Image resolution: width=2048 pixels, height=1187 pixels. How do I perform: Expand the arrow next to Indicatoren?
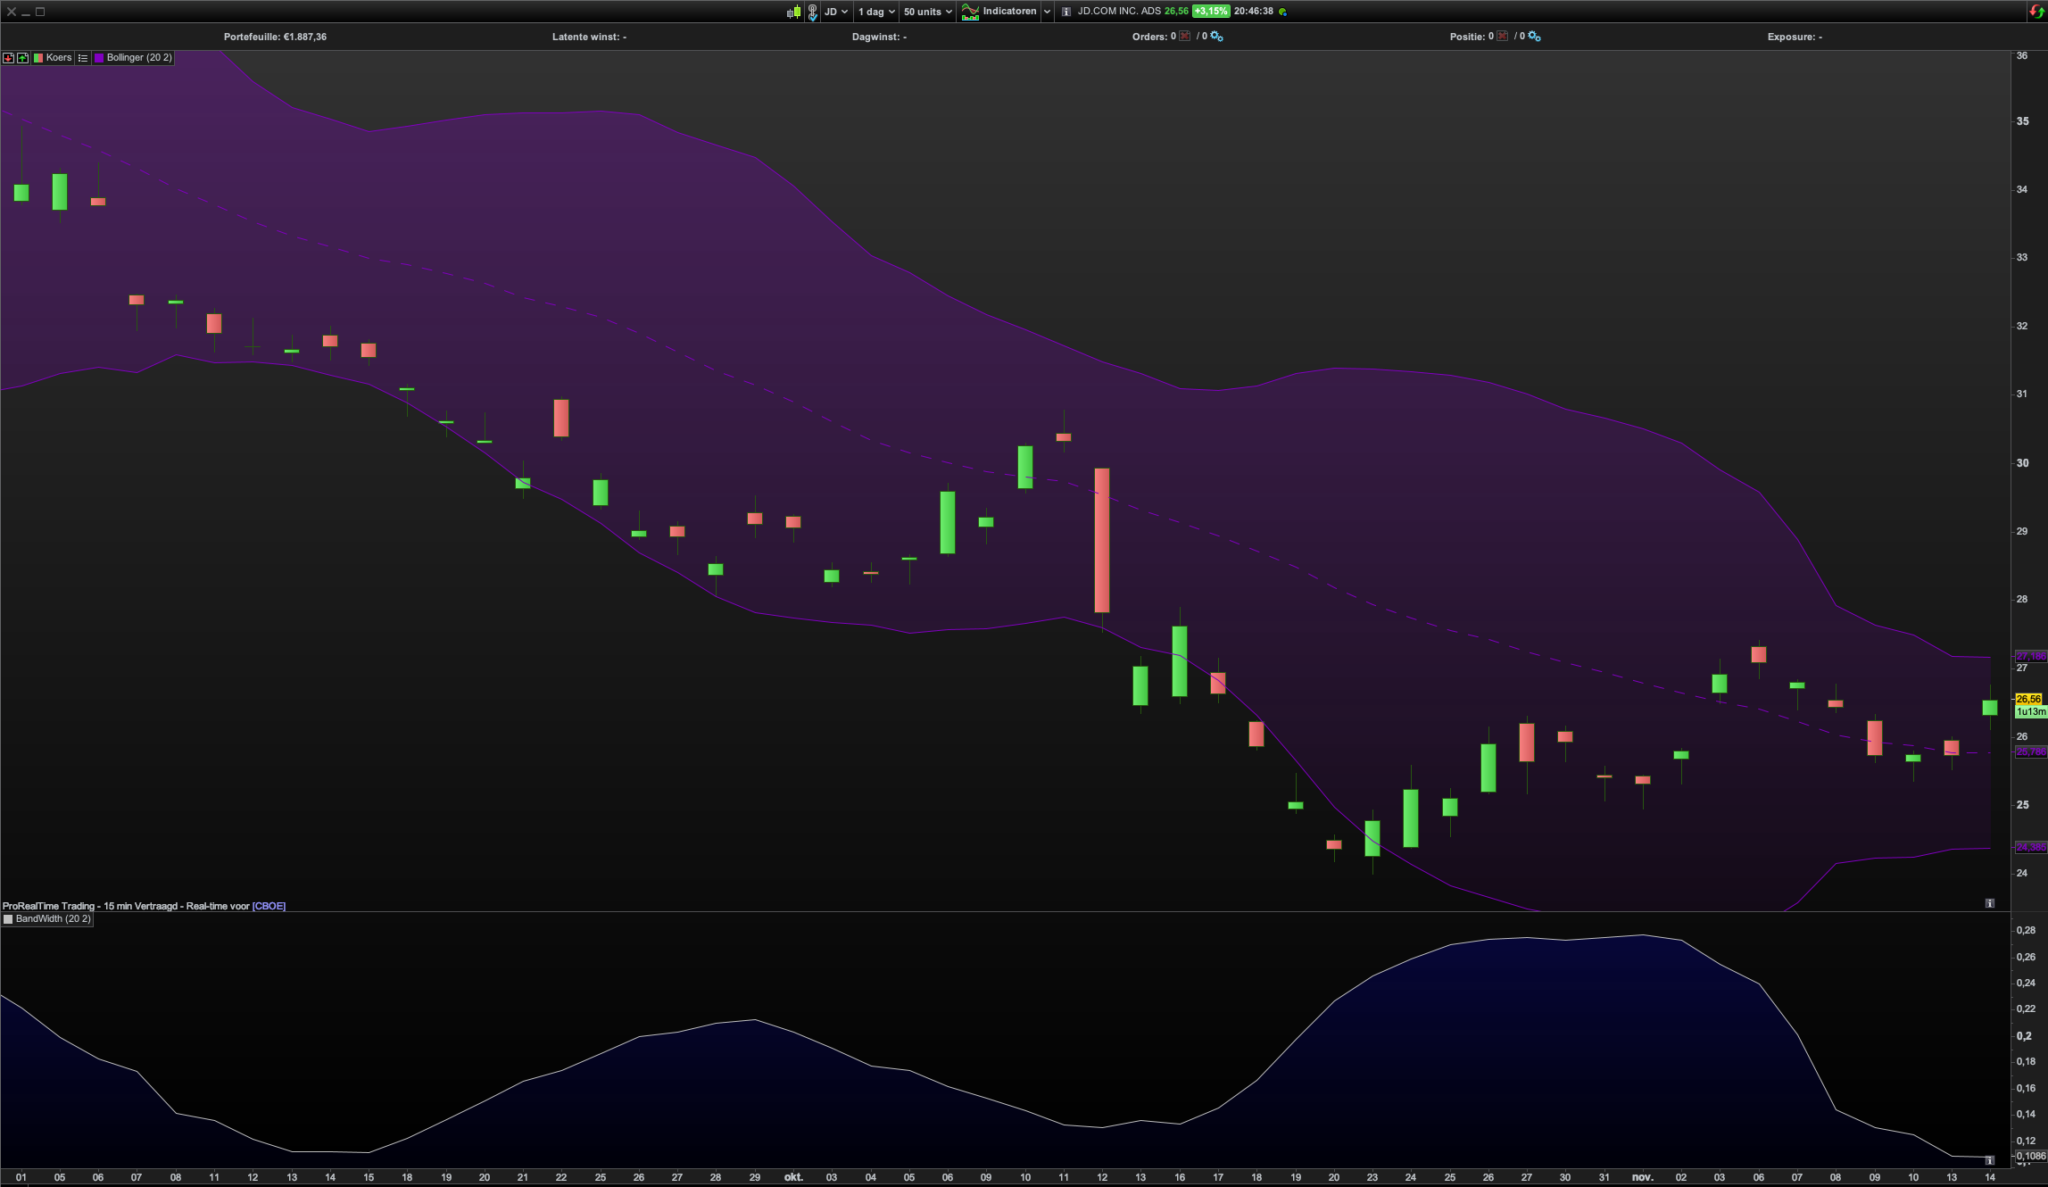[x=1047, y=12]
